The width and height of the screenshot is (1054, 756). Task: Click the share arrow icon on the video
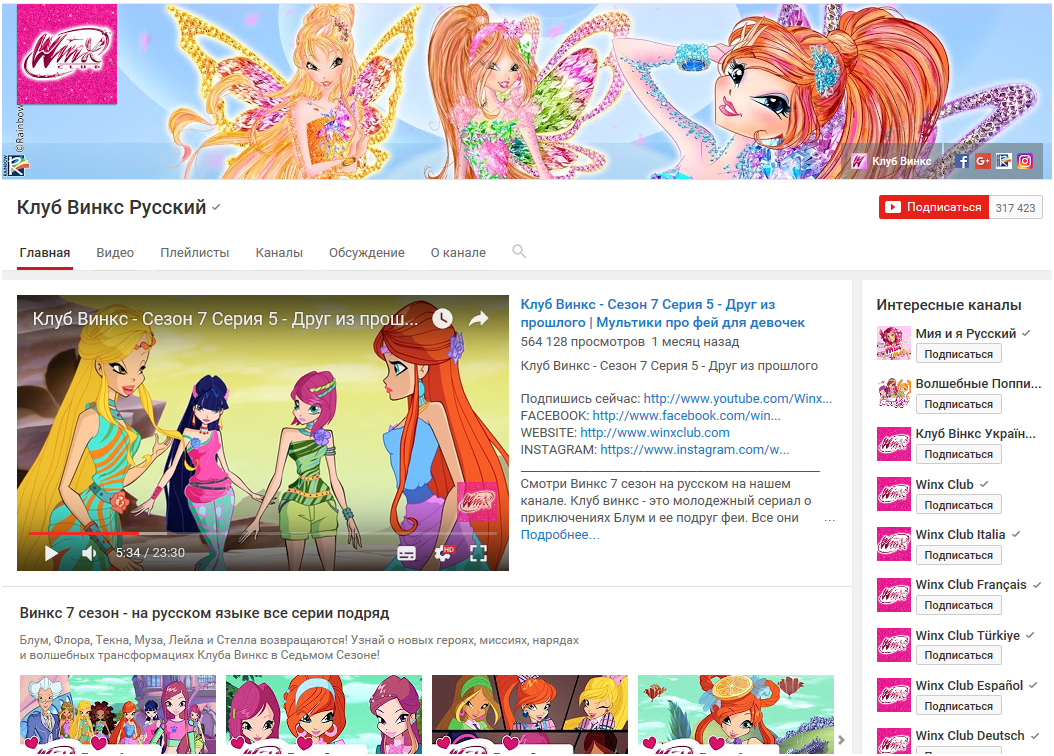click(478, 319)
